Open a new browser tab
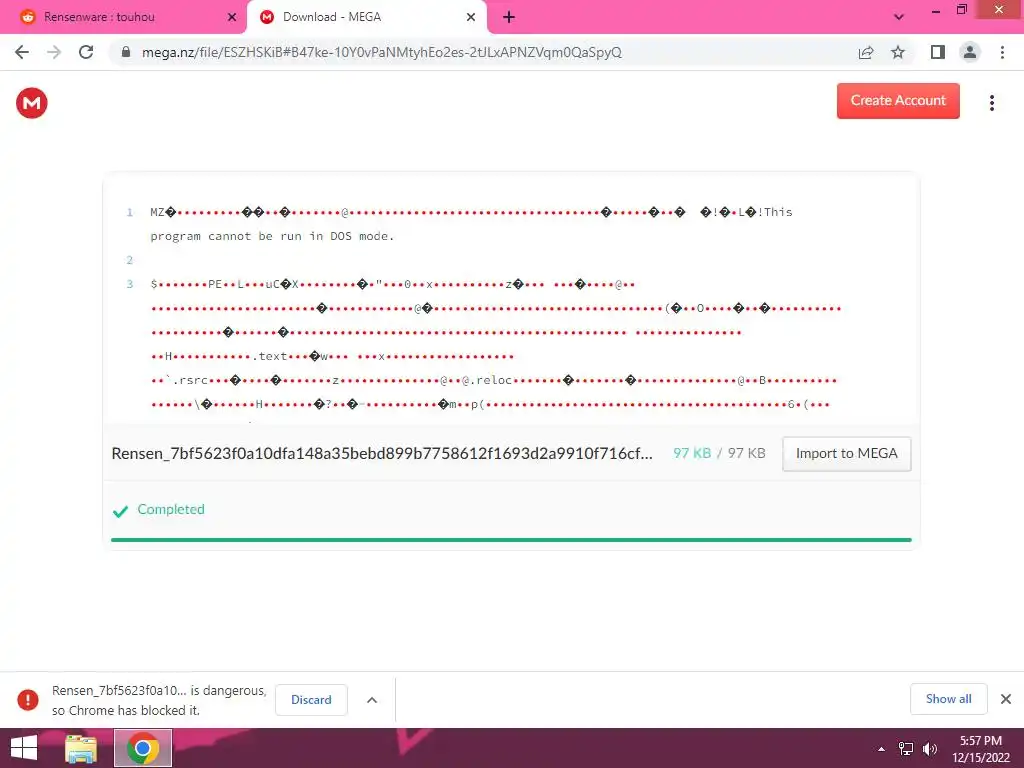The width and height of the screenshot is (1024, 768). click(x=509, y=18)
